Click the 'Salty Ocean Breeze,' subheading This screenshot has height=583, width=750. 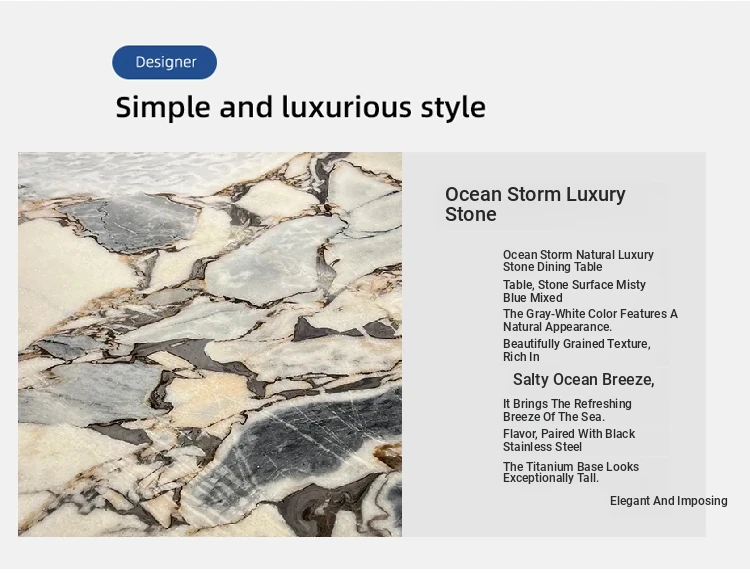(x=584, y=380)
